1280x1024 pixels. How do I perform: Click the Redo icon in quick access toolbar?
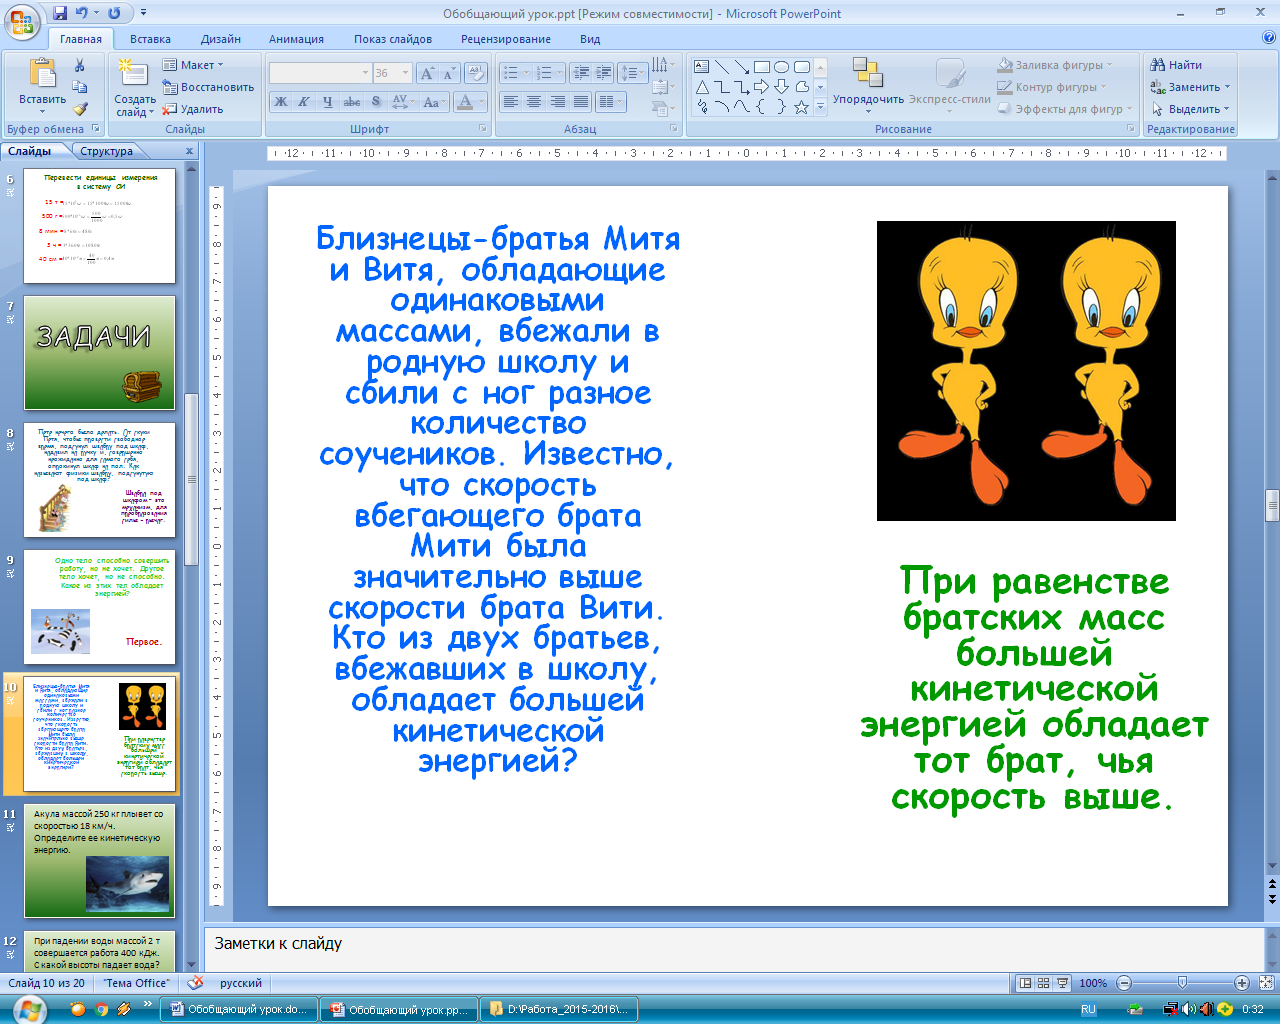(113, 13)
